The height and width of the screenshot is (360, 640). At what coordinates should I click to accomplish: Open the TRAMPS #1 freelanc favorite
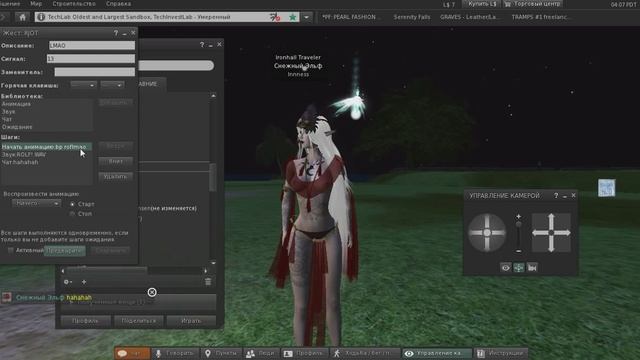pos(539,17)
